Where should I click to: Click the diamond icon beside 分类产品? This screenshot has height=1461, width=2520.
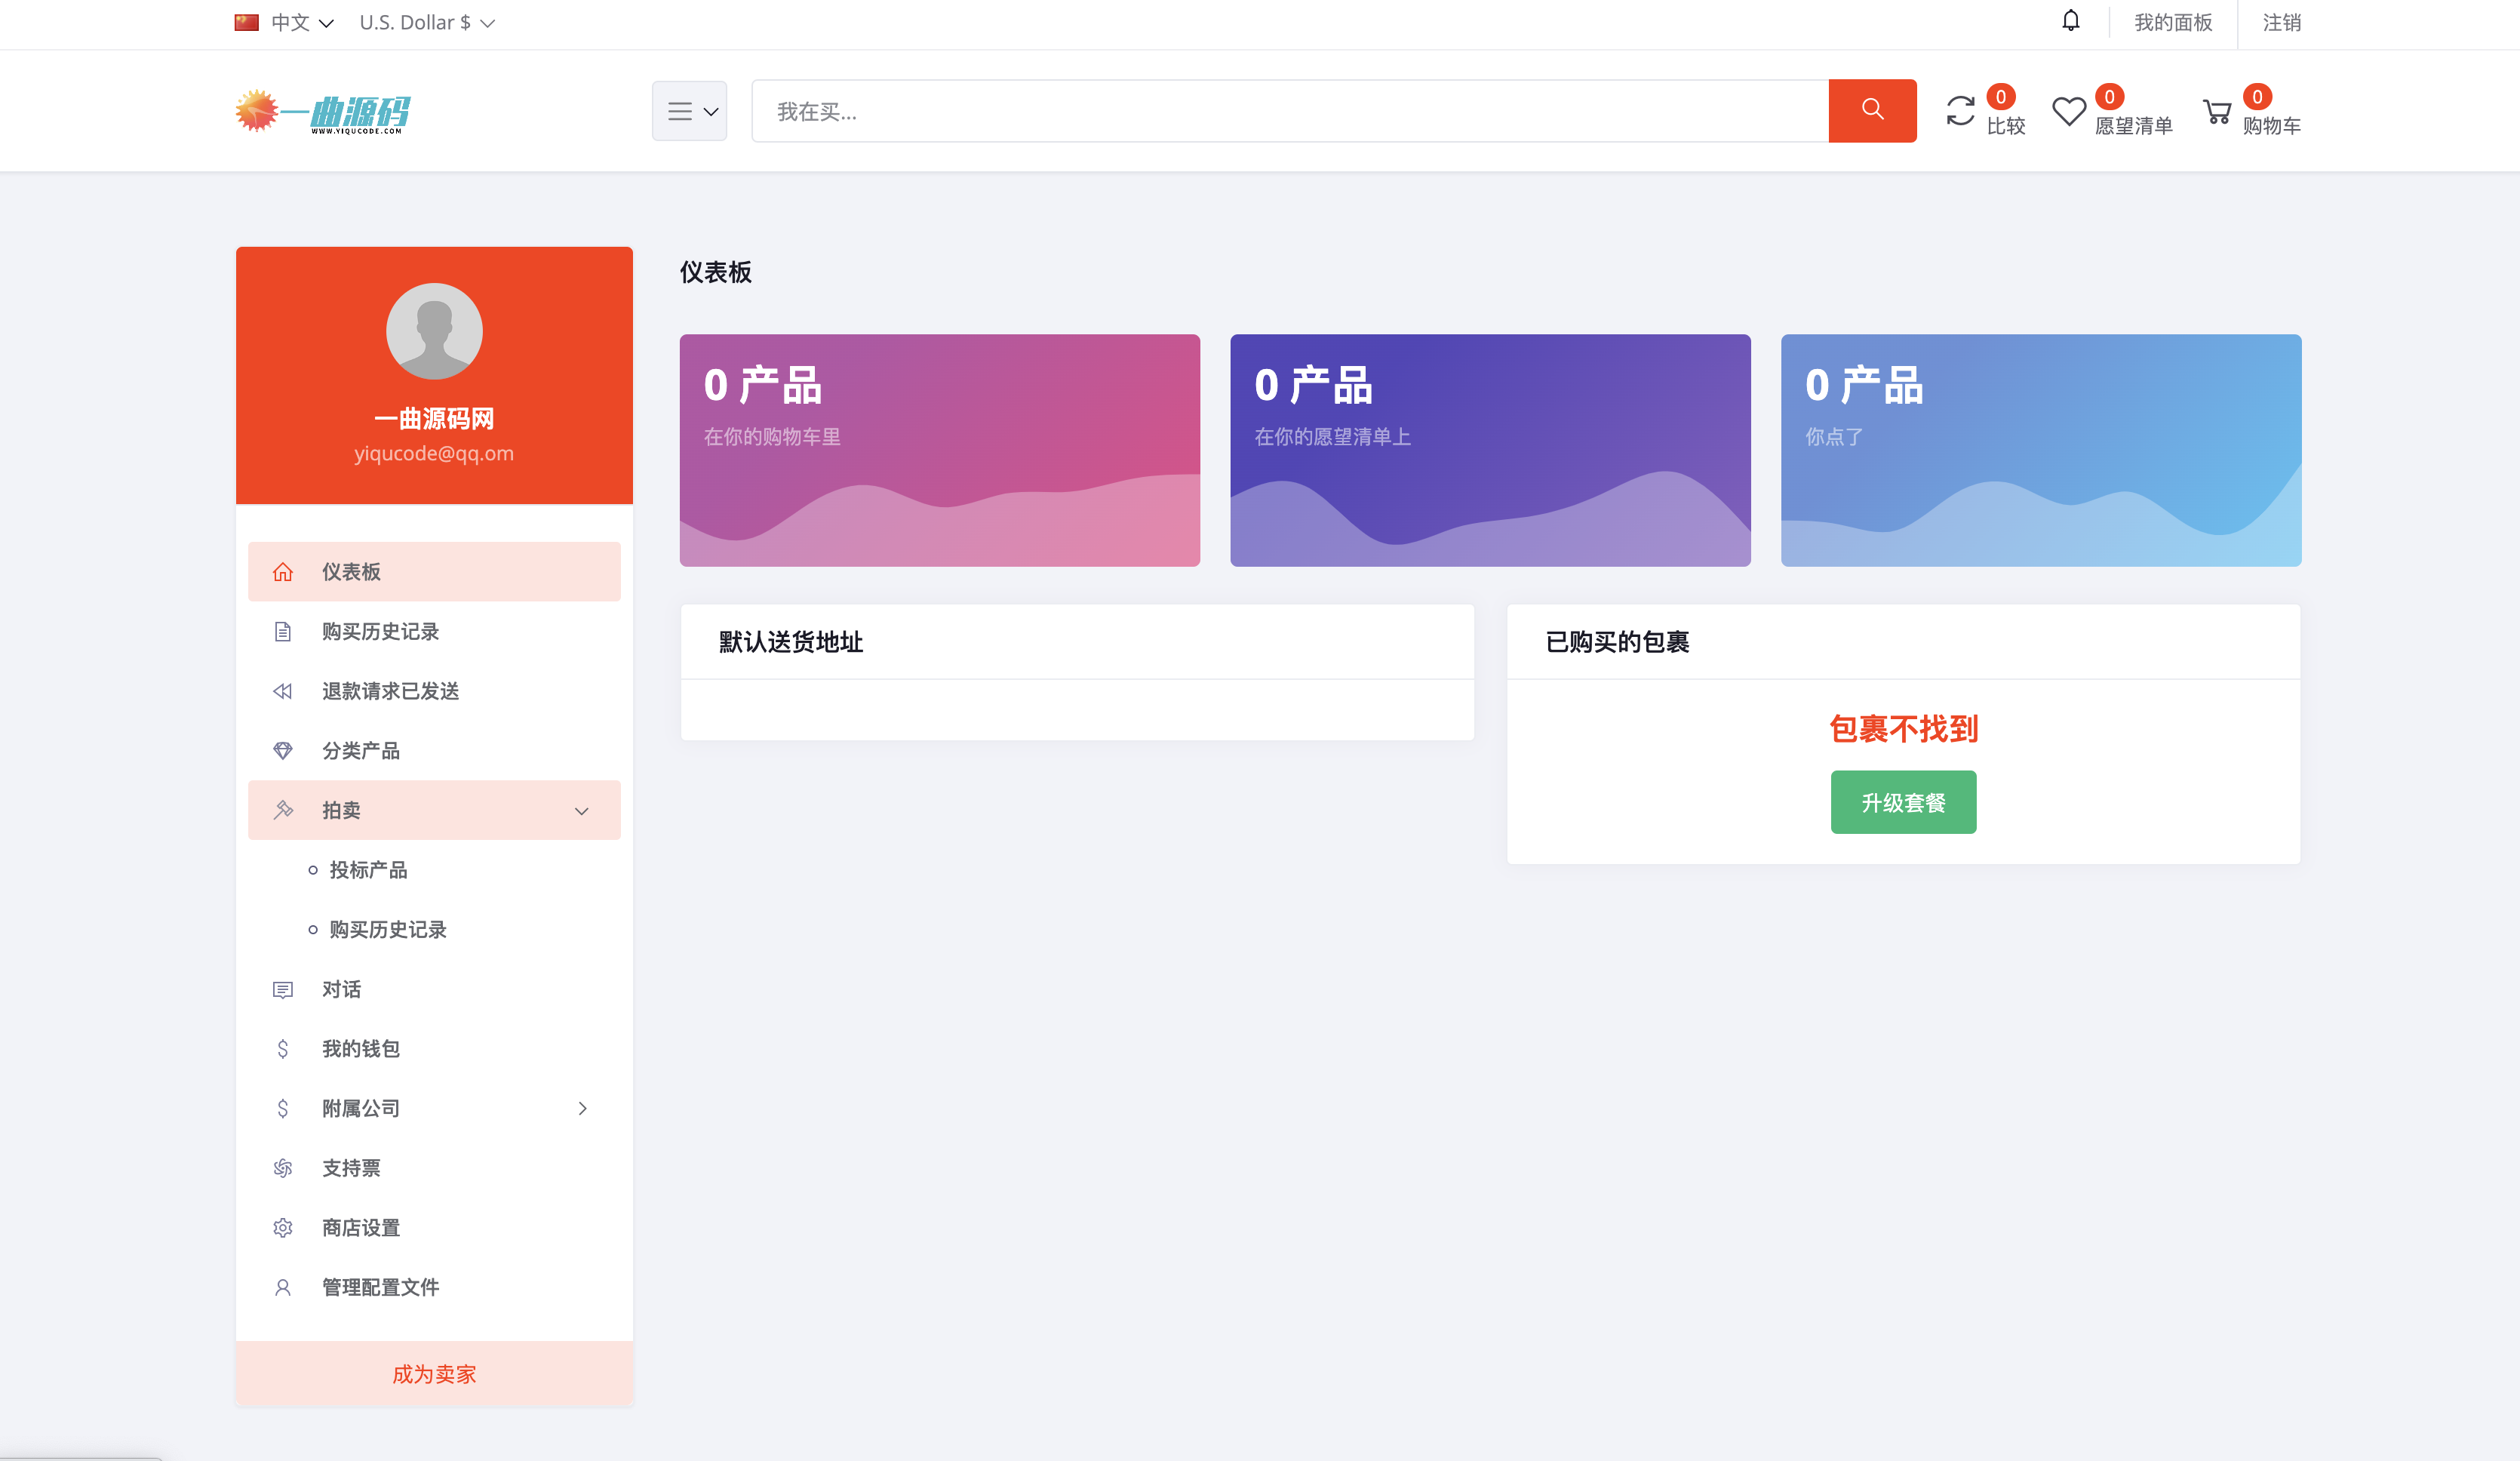[283, 751]
